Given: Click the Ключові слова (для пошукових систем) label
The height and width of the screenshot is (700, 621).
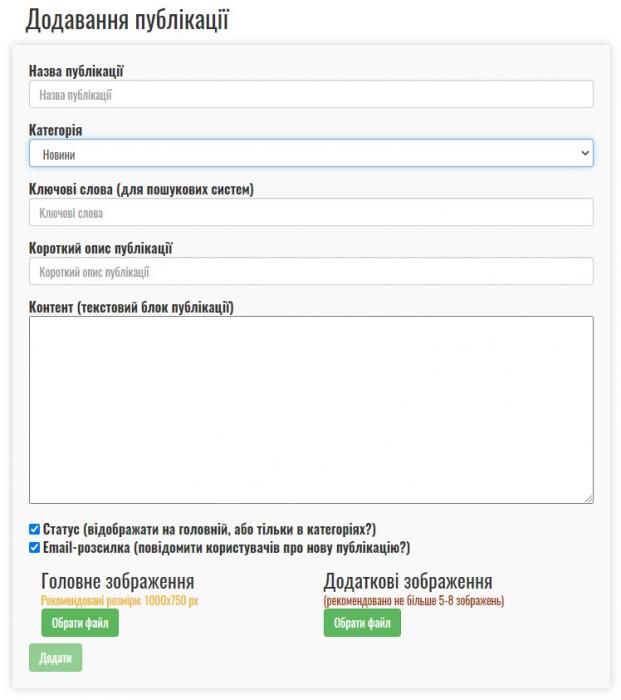Looking at the screenshot, I should click(141, 189).
